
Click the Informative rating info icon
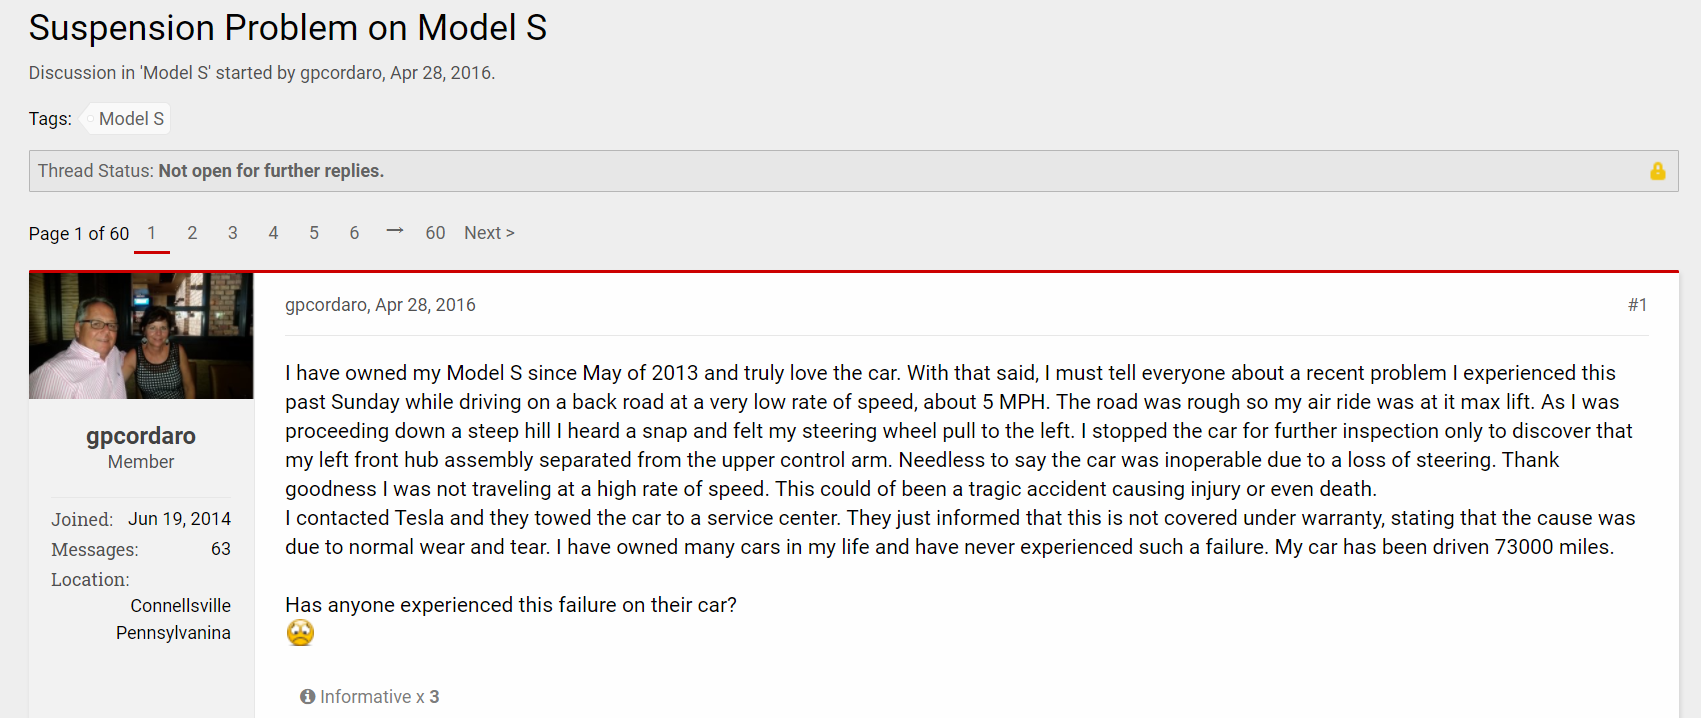[308, 697]
